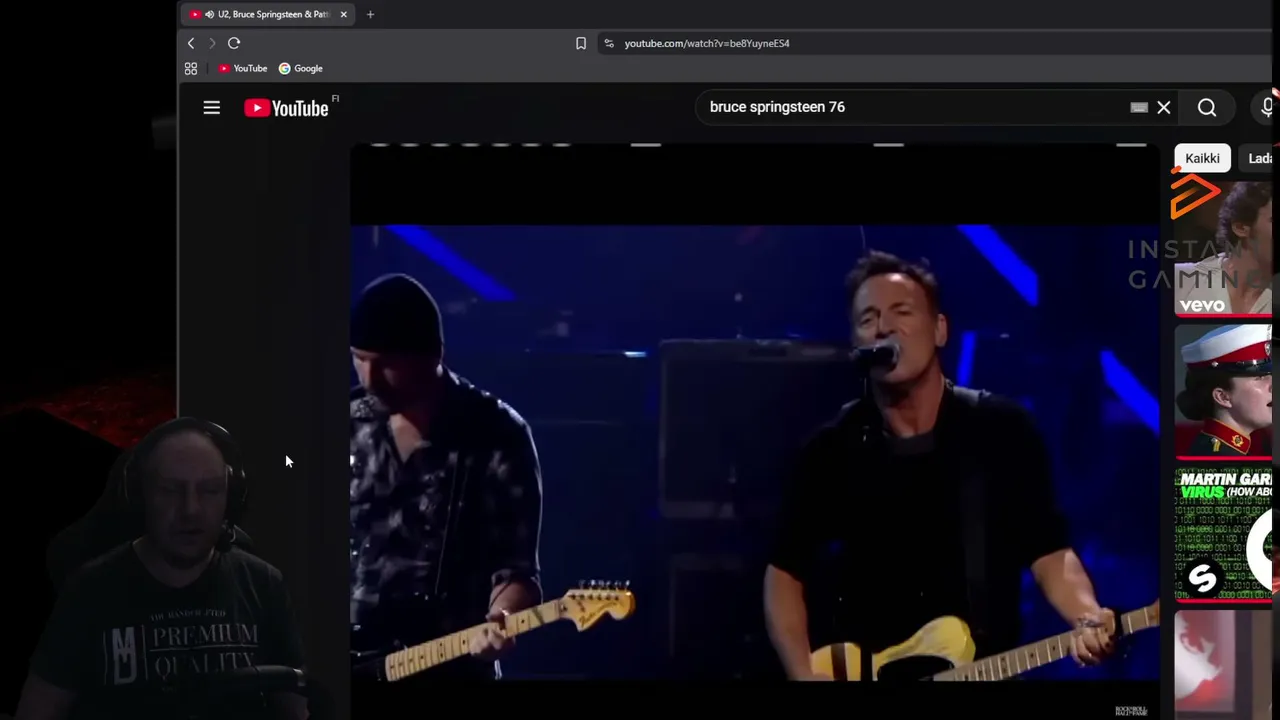View site information icon beside the URL

609,43
